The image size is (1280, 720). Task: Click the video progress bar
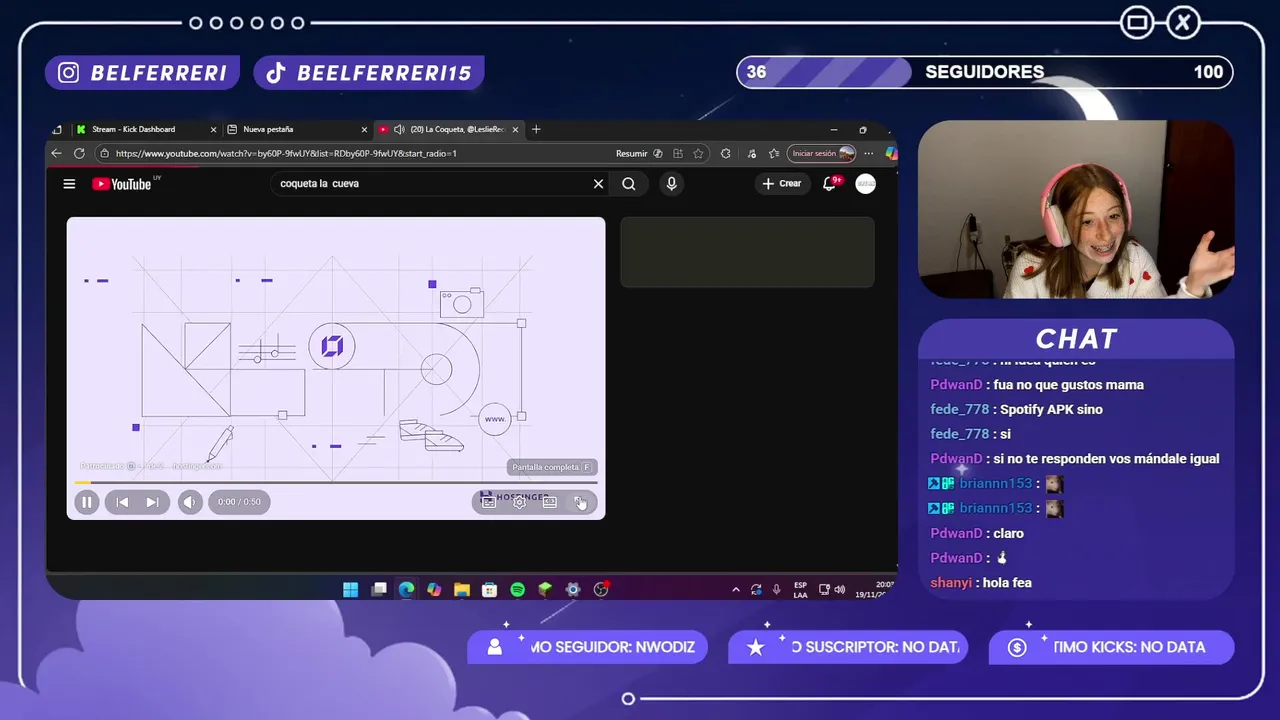tap(336, 483)
